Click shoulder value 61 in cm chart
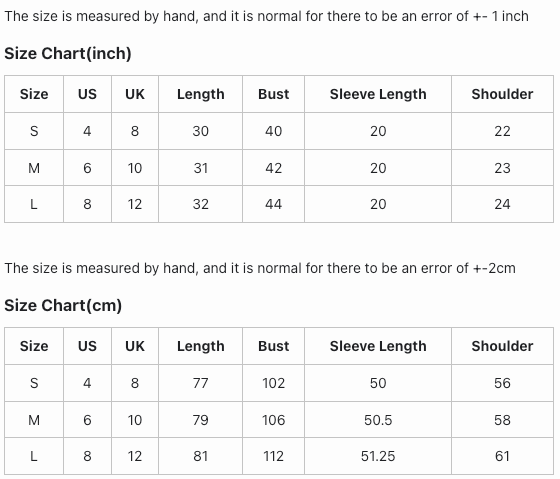This screenshot has height=479, width=560. pyautogui.click(x=502, y=456)
